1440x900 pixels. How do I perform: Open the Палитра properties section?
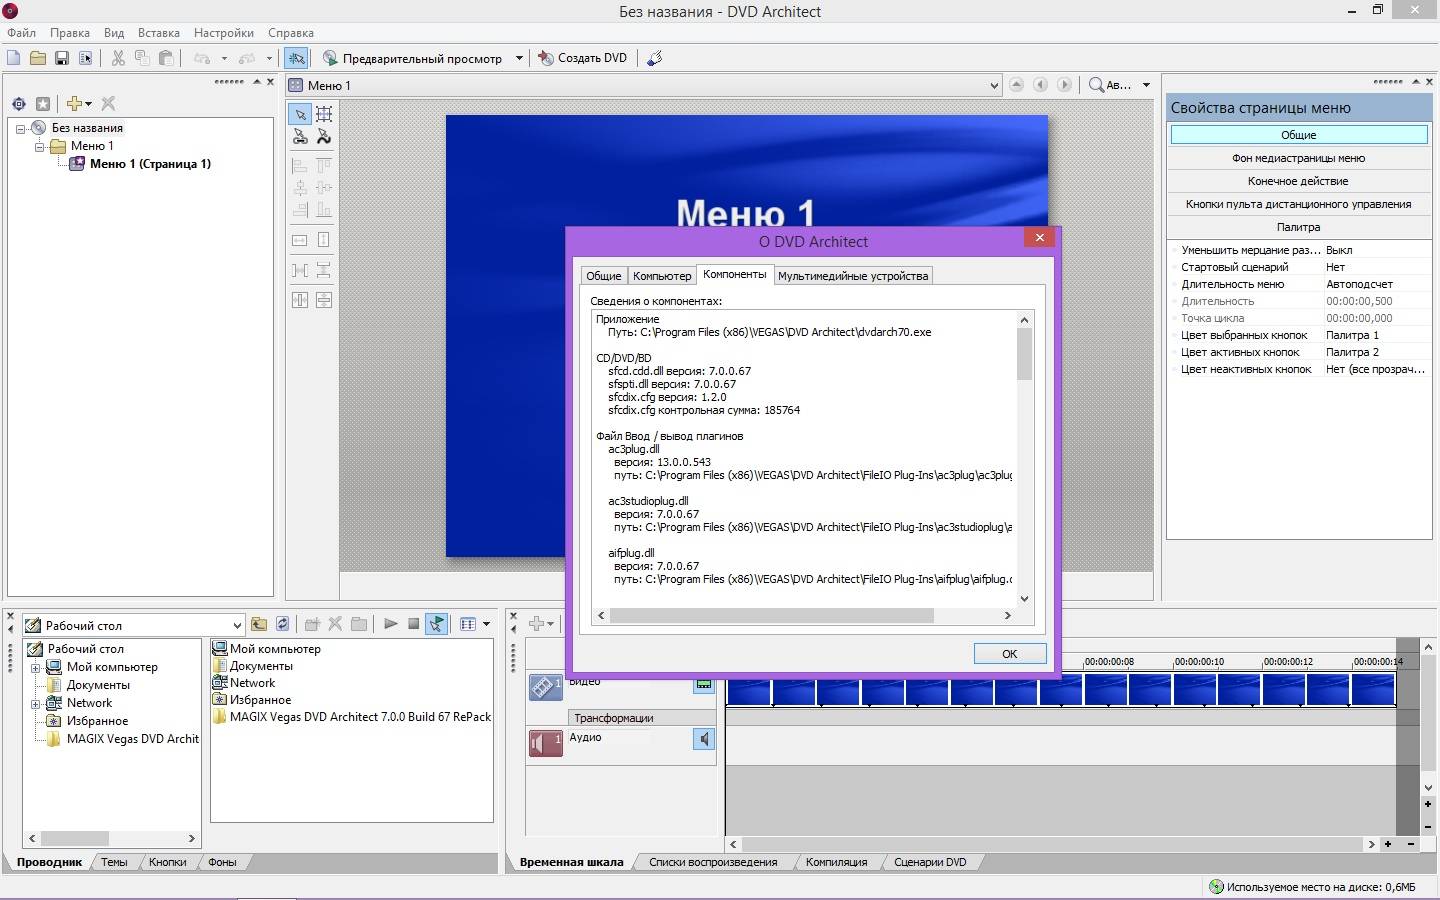(1298, 227)
